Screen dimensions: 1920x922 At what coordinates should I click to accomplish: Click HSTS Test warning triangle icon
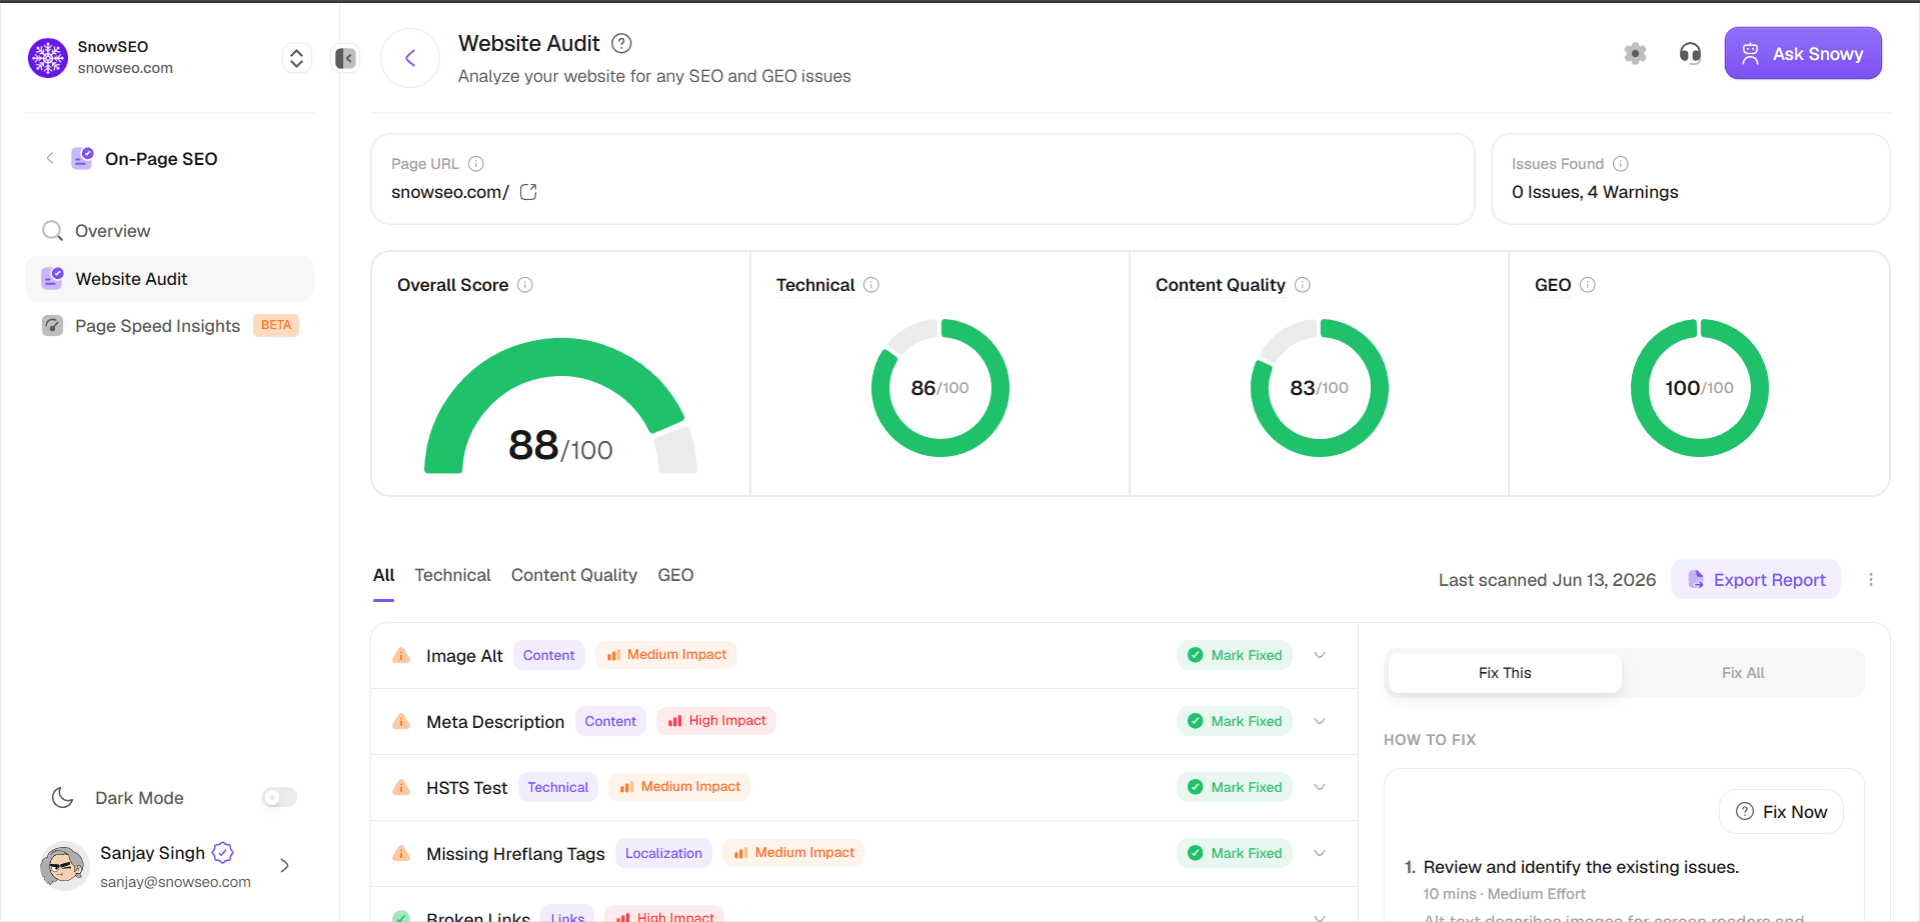(x=401, y=788)
